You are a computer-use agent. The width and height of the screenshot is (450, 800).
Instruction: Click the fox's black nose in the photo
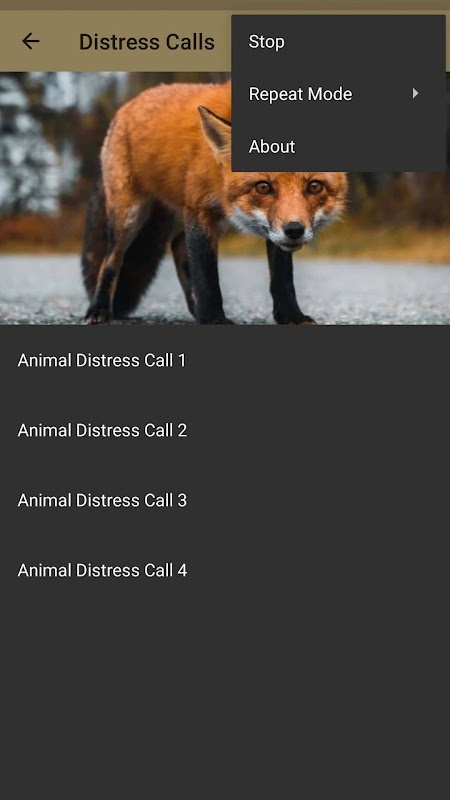coord(294,230)
